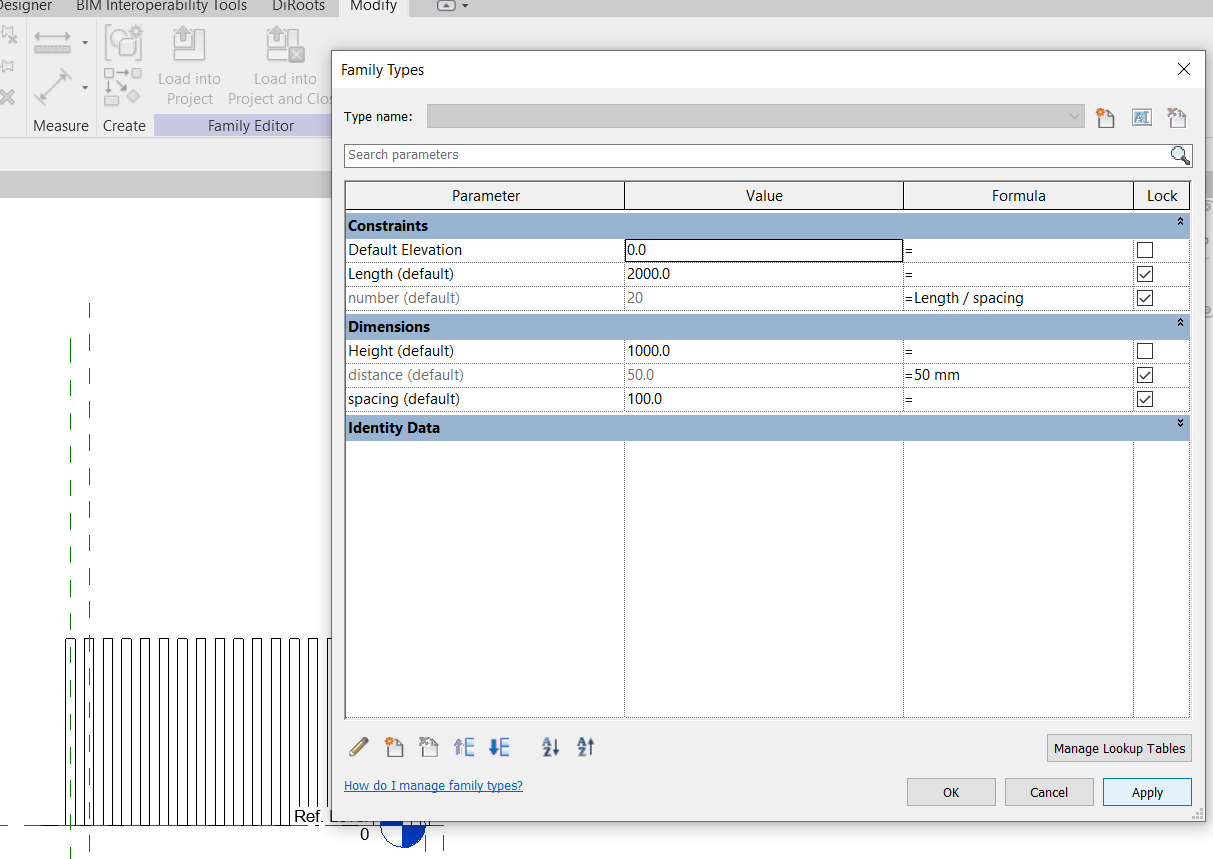Open the BIM Interoperability Tools tab
The width and height of the screenshot is (1213, 859).
(161, 7)
